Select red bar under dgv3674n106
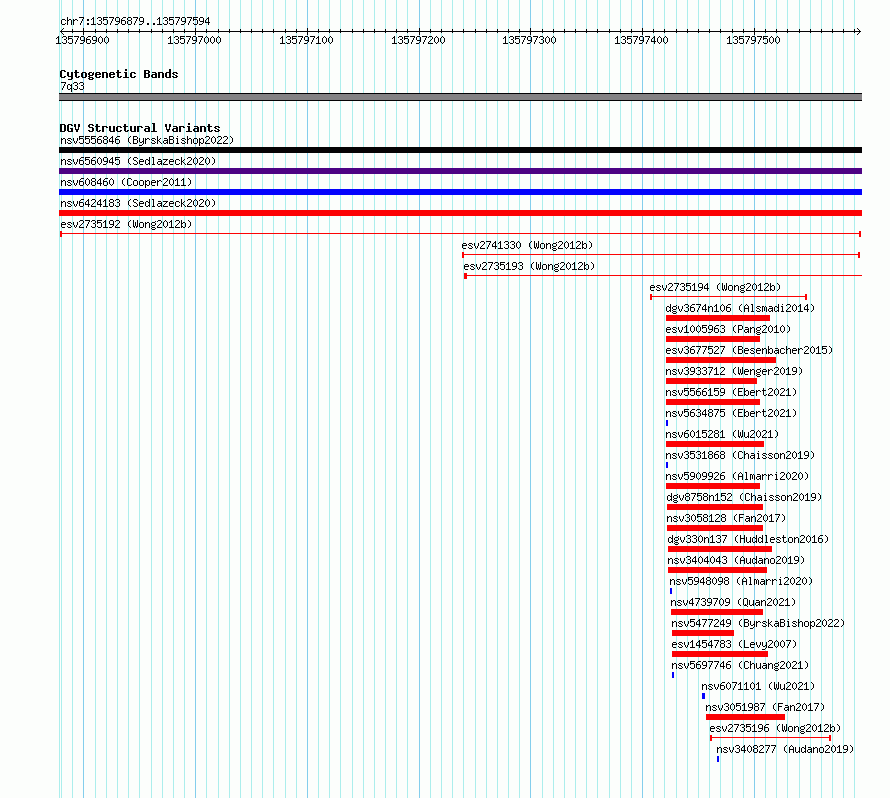The image size is (890, 798). click(718, 318)
